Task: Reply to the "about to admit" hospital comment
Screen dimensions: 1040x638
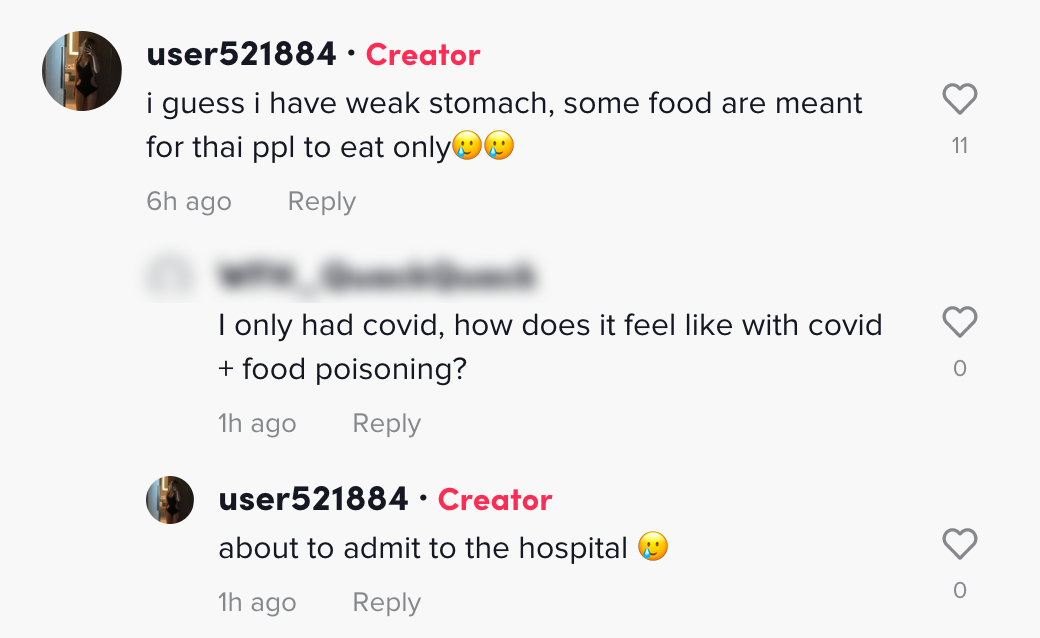Action: pos(386,602)
